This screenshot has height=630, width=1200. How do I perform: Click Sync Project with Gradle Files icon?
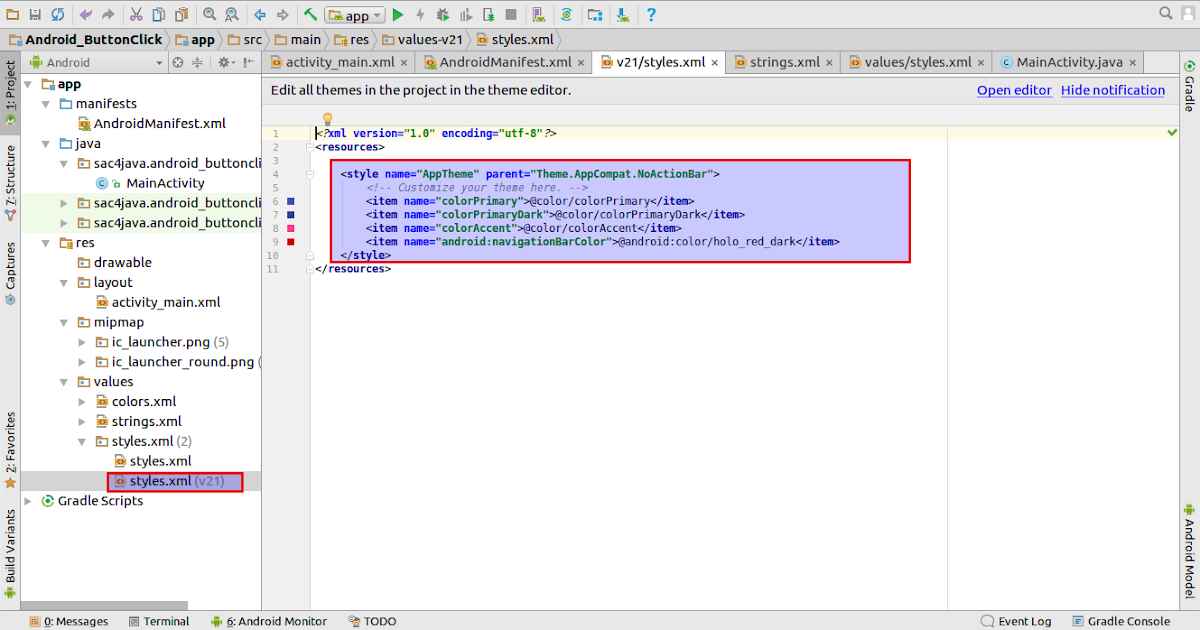566,14
